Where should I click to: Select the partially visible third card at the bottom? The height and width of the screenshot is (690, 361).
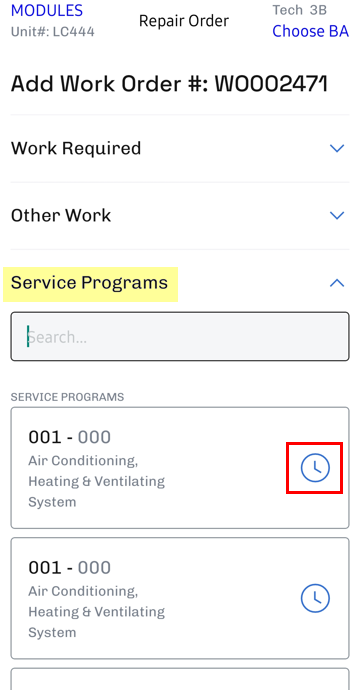click(180, 679)
